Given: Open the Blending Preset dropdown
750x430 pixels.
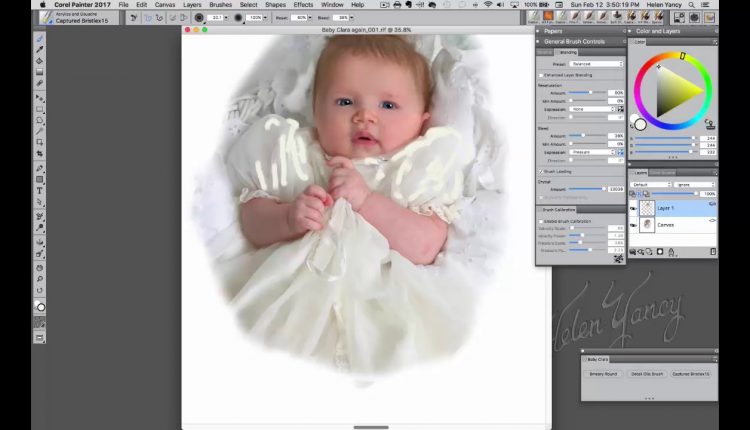Looking at the screenshot, I should click(x=598, y=64).
